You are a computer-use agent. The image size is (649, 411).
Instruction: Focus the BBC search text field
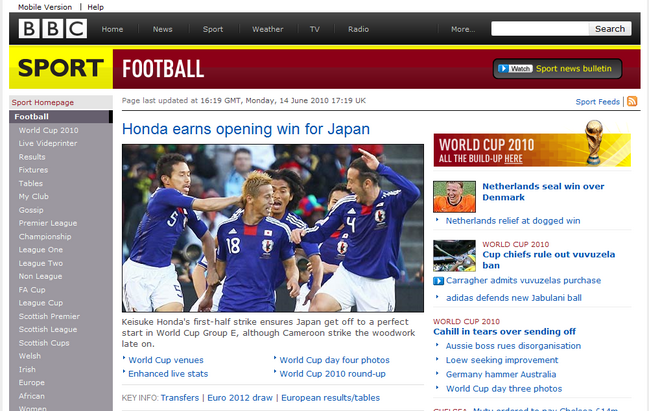pyautogui.click(x=540, y=29)
